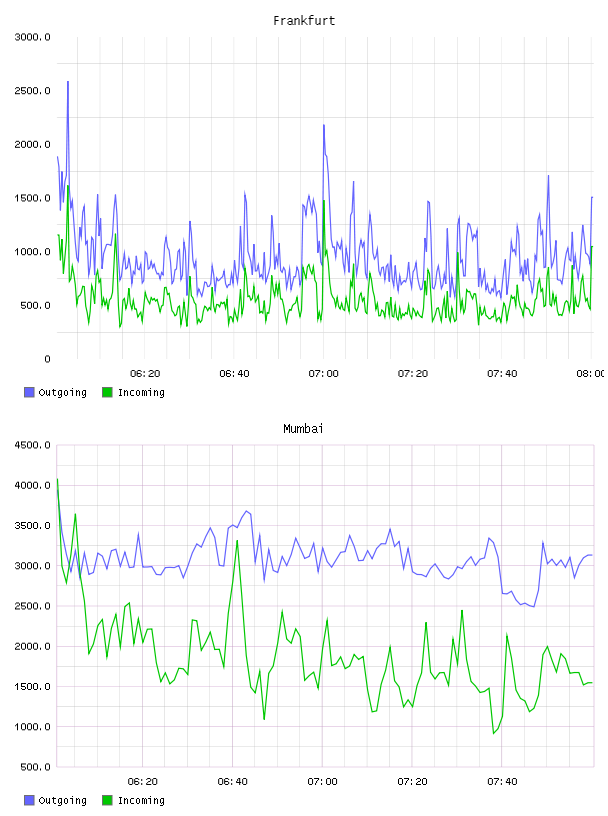The image size is (608, 816).
Task: Click the 07:00 time label in Mumbai chart
Action: coord(322,782)
